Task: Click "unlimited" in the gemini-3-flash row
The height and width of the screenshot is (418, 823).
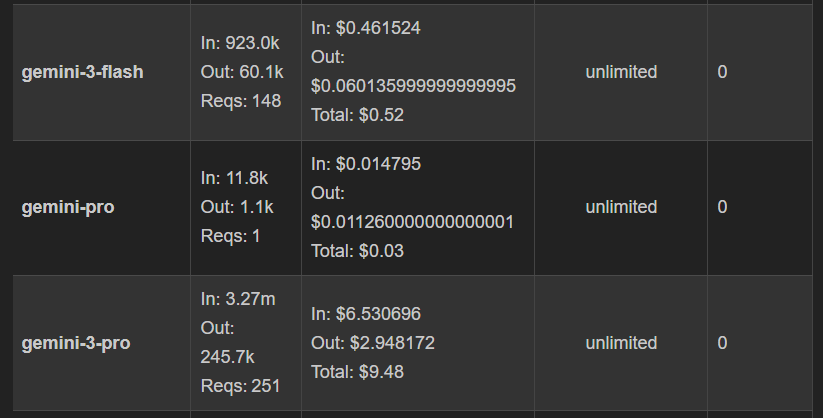Action: [621, 72]
